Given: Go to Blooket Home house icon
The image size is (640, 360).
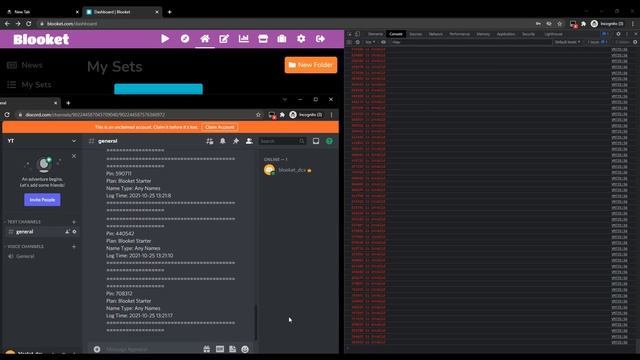Looking at the screenshot, I should 204,39.
